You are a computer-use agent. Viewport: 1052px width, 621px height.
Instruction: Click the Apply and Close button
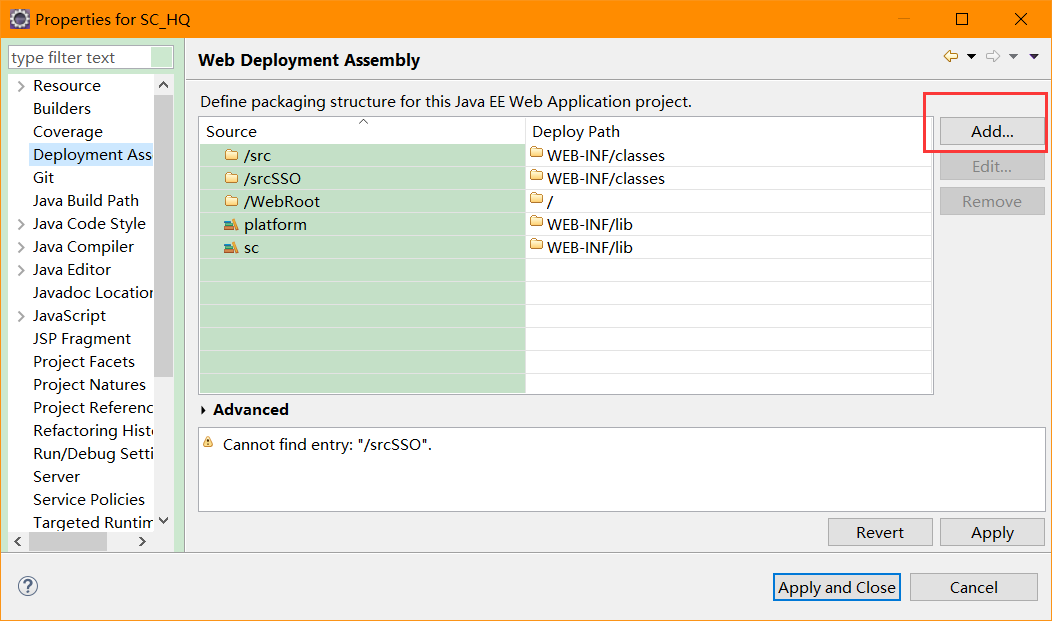(x=837, y=587)
